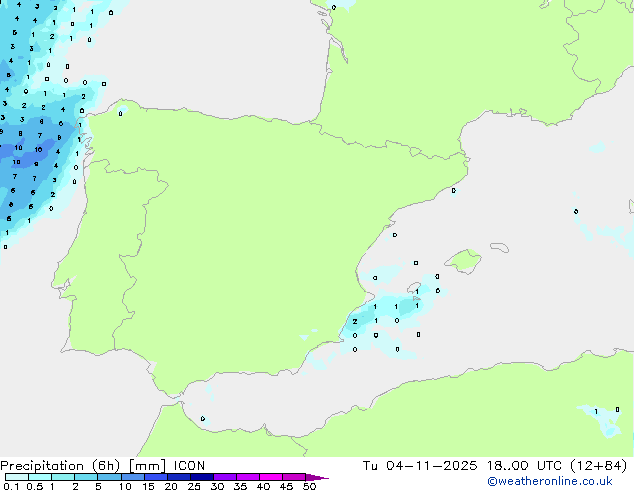Click the "Precipitation (6h)" title text
634x490 pixels.
coord(60,466)
